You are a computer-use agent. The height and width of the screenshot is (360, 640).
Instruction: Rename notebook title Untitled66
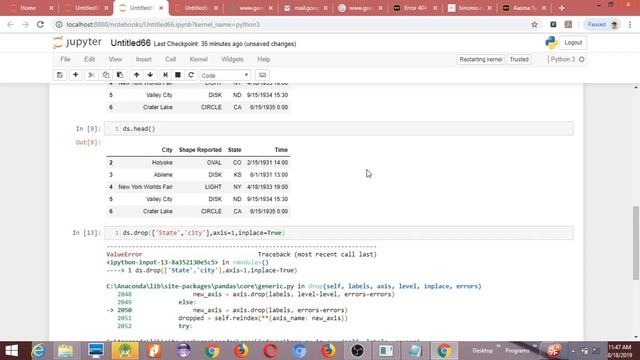click(x=131, y=43)
